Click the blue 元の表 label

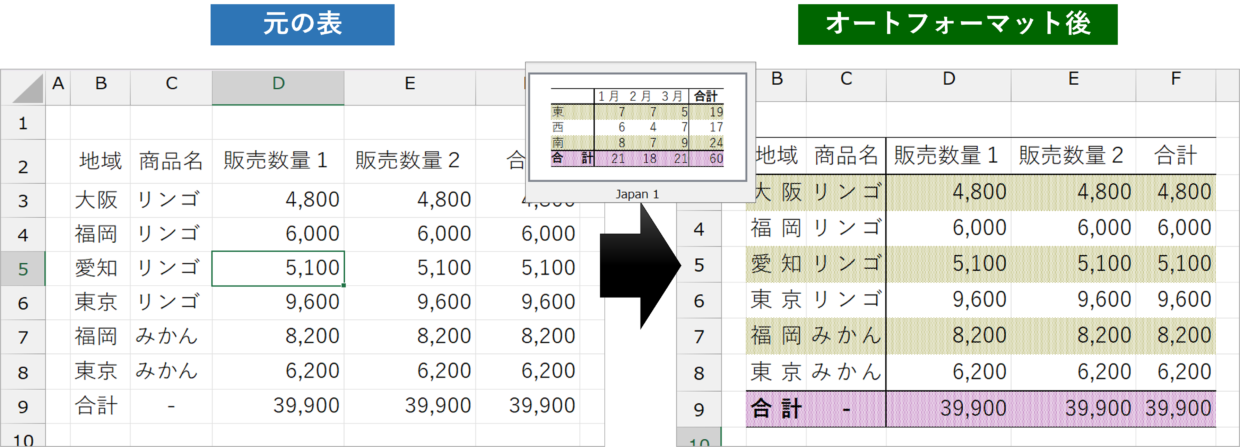(x=302, y=25)
